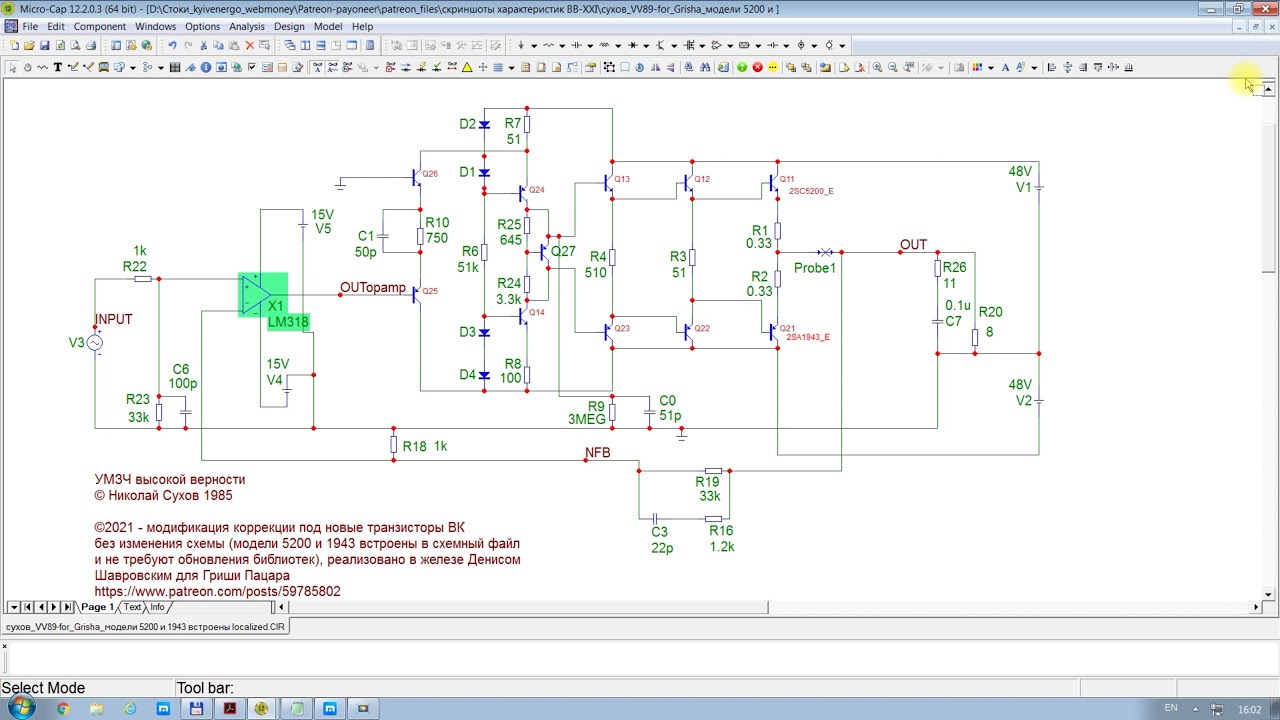The image size is (1280, 720).
Task: Open the Options menu
Action: tap(202, 27)
